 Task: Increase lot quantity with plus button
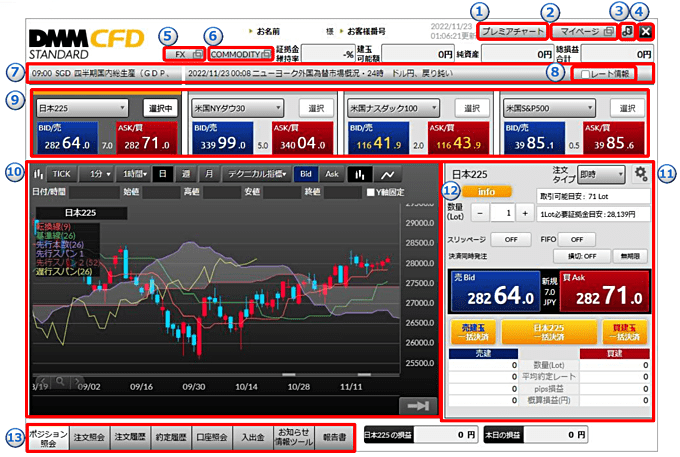(525, 213)
